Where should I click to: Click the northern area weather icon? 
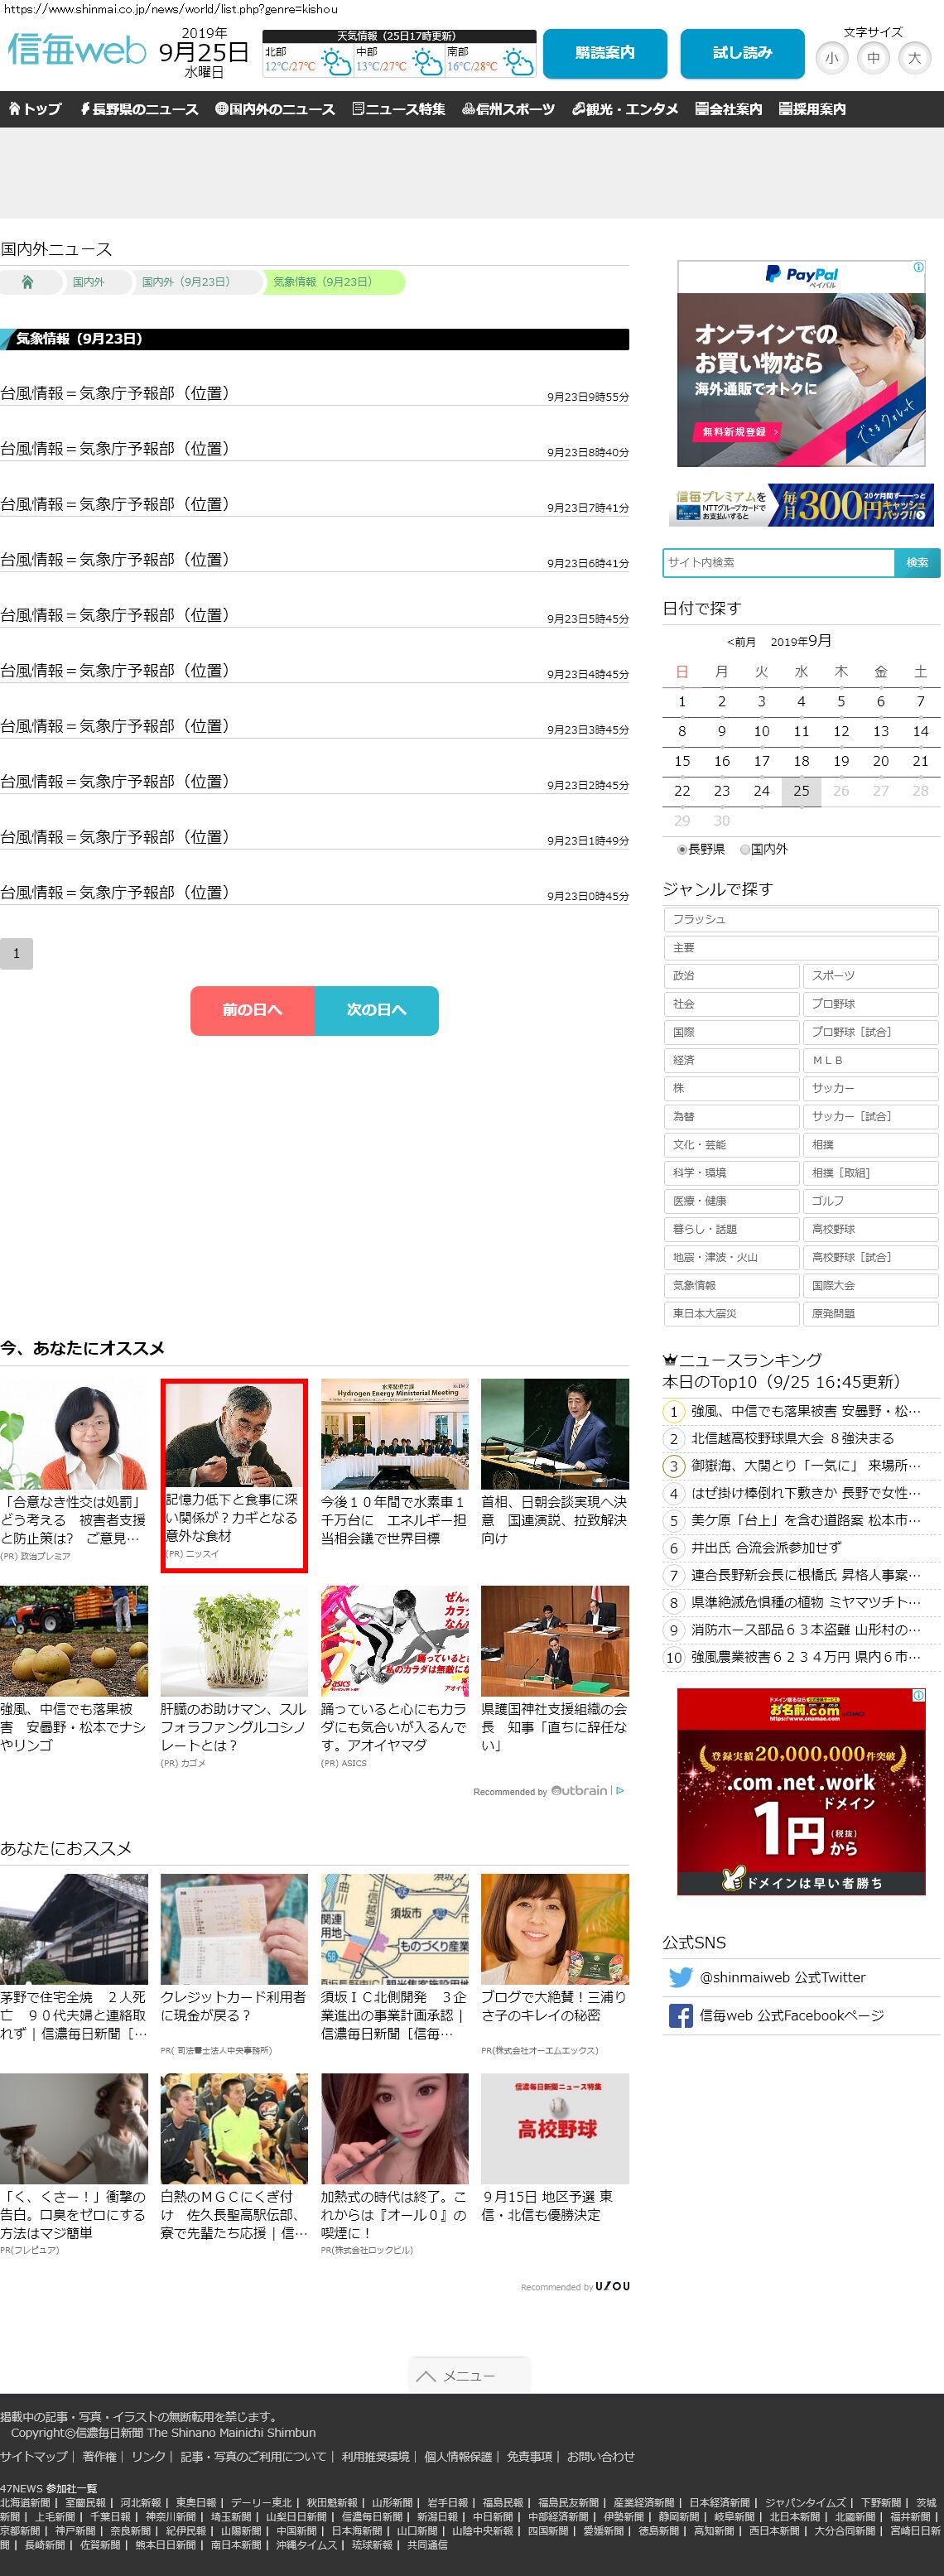[x=335, y=62]
